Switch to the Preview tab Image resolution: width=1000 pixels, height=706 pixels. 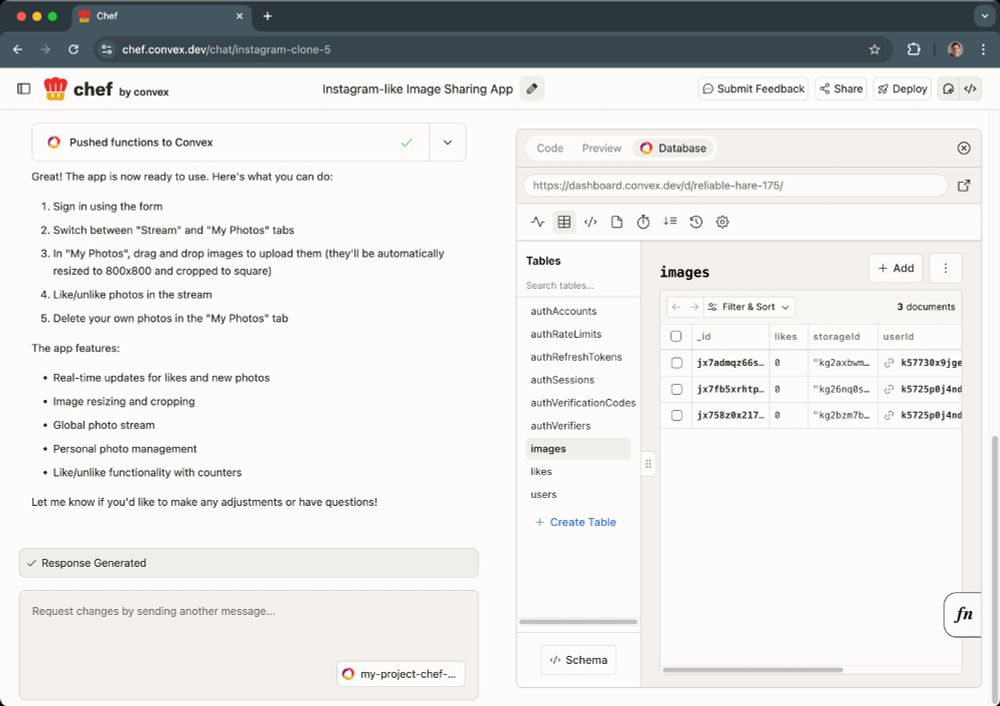coord(601,148)
